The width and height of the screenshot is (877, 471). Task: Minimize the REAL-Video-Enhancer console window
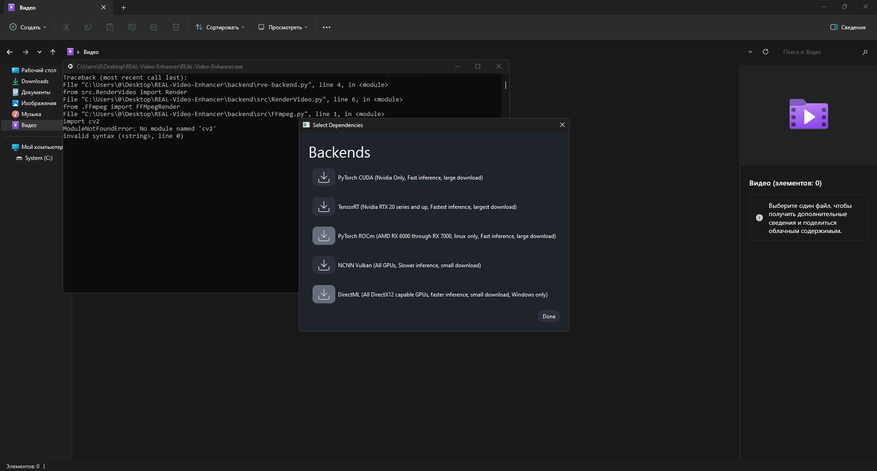click(457, 66)
